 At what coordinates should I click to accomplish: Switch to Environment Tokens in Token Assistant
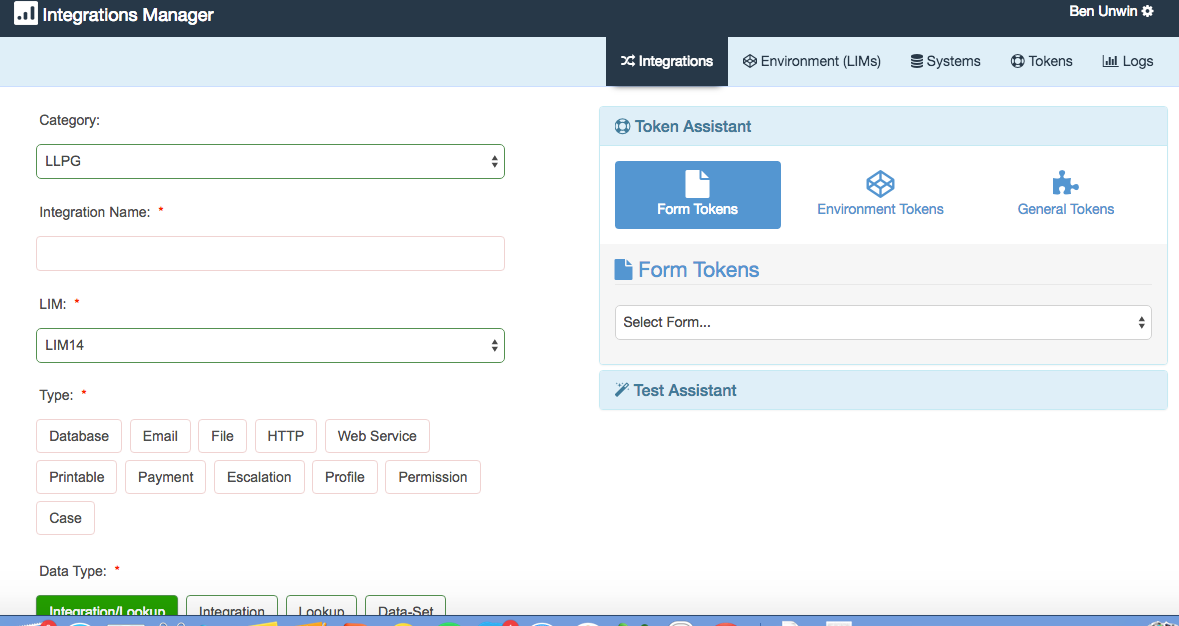[880, 194]
